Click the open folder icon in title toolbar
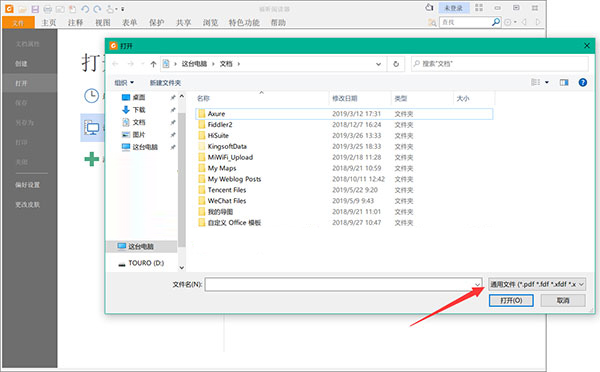600x372 pixels. pyautogui.click(x=22, y=9)
